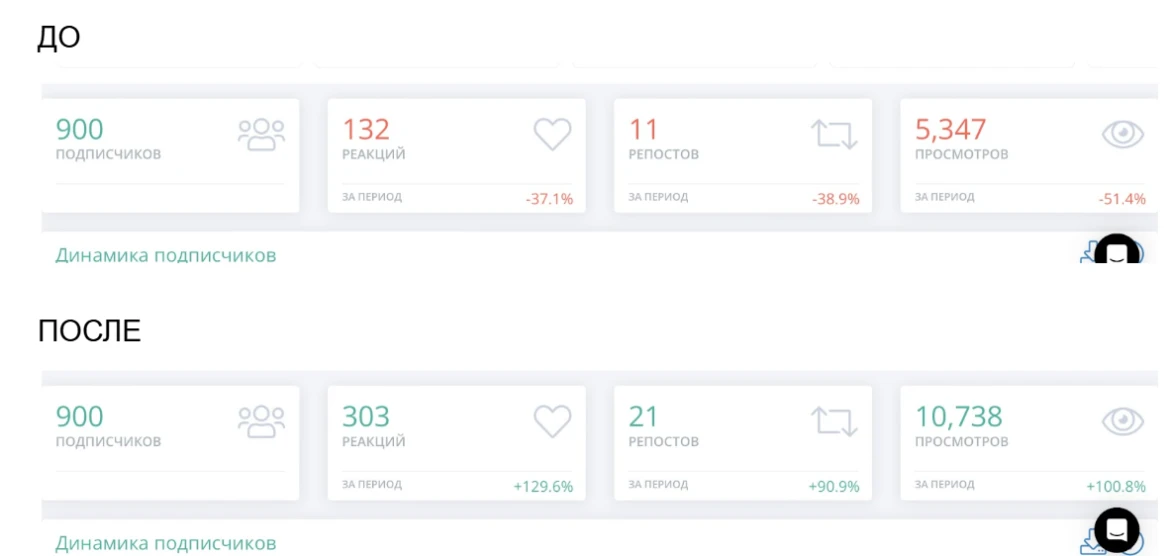This screenshot has width=1170, height=556.
Task: Click +90.9% reposts change value
Action: click(833, 486)
